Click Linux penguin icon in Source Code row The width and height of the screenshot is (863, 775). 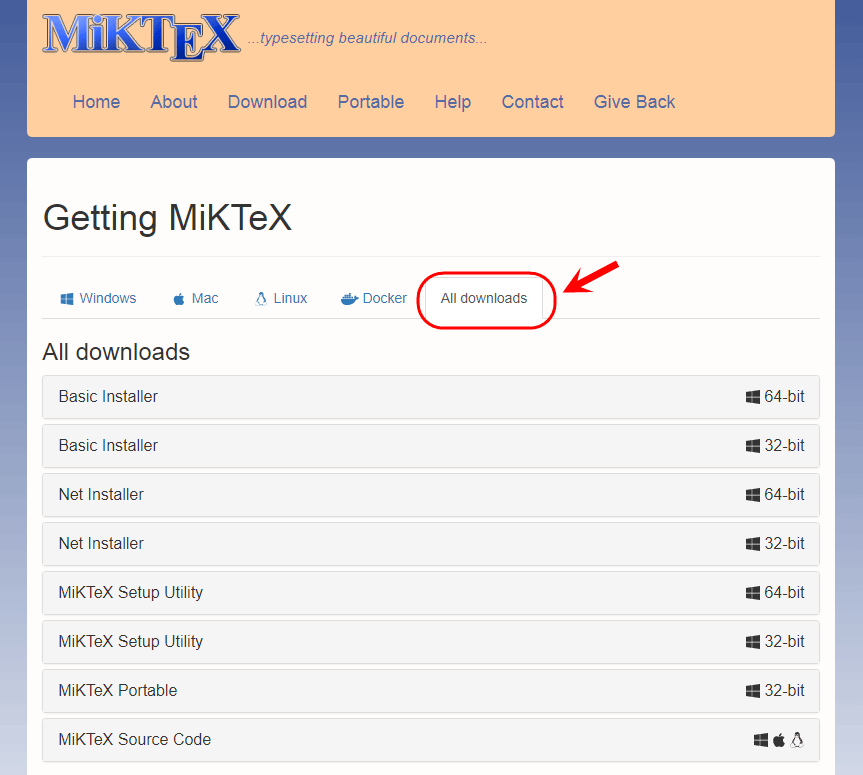coord(797,740)
